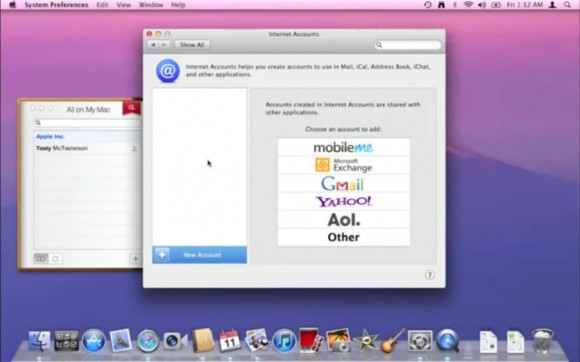Launch Safari compass icon in the Dock
Screen dimensions: 580x362
[x=148, y=341]
